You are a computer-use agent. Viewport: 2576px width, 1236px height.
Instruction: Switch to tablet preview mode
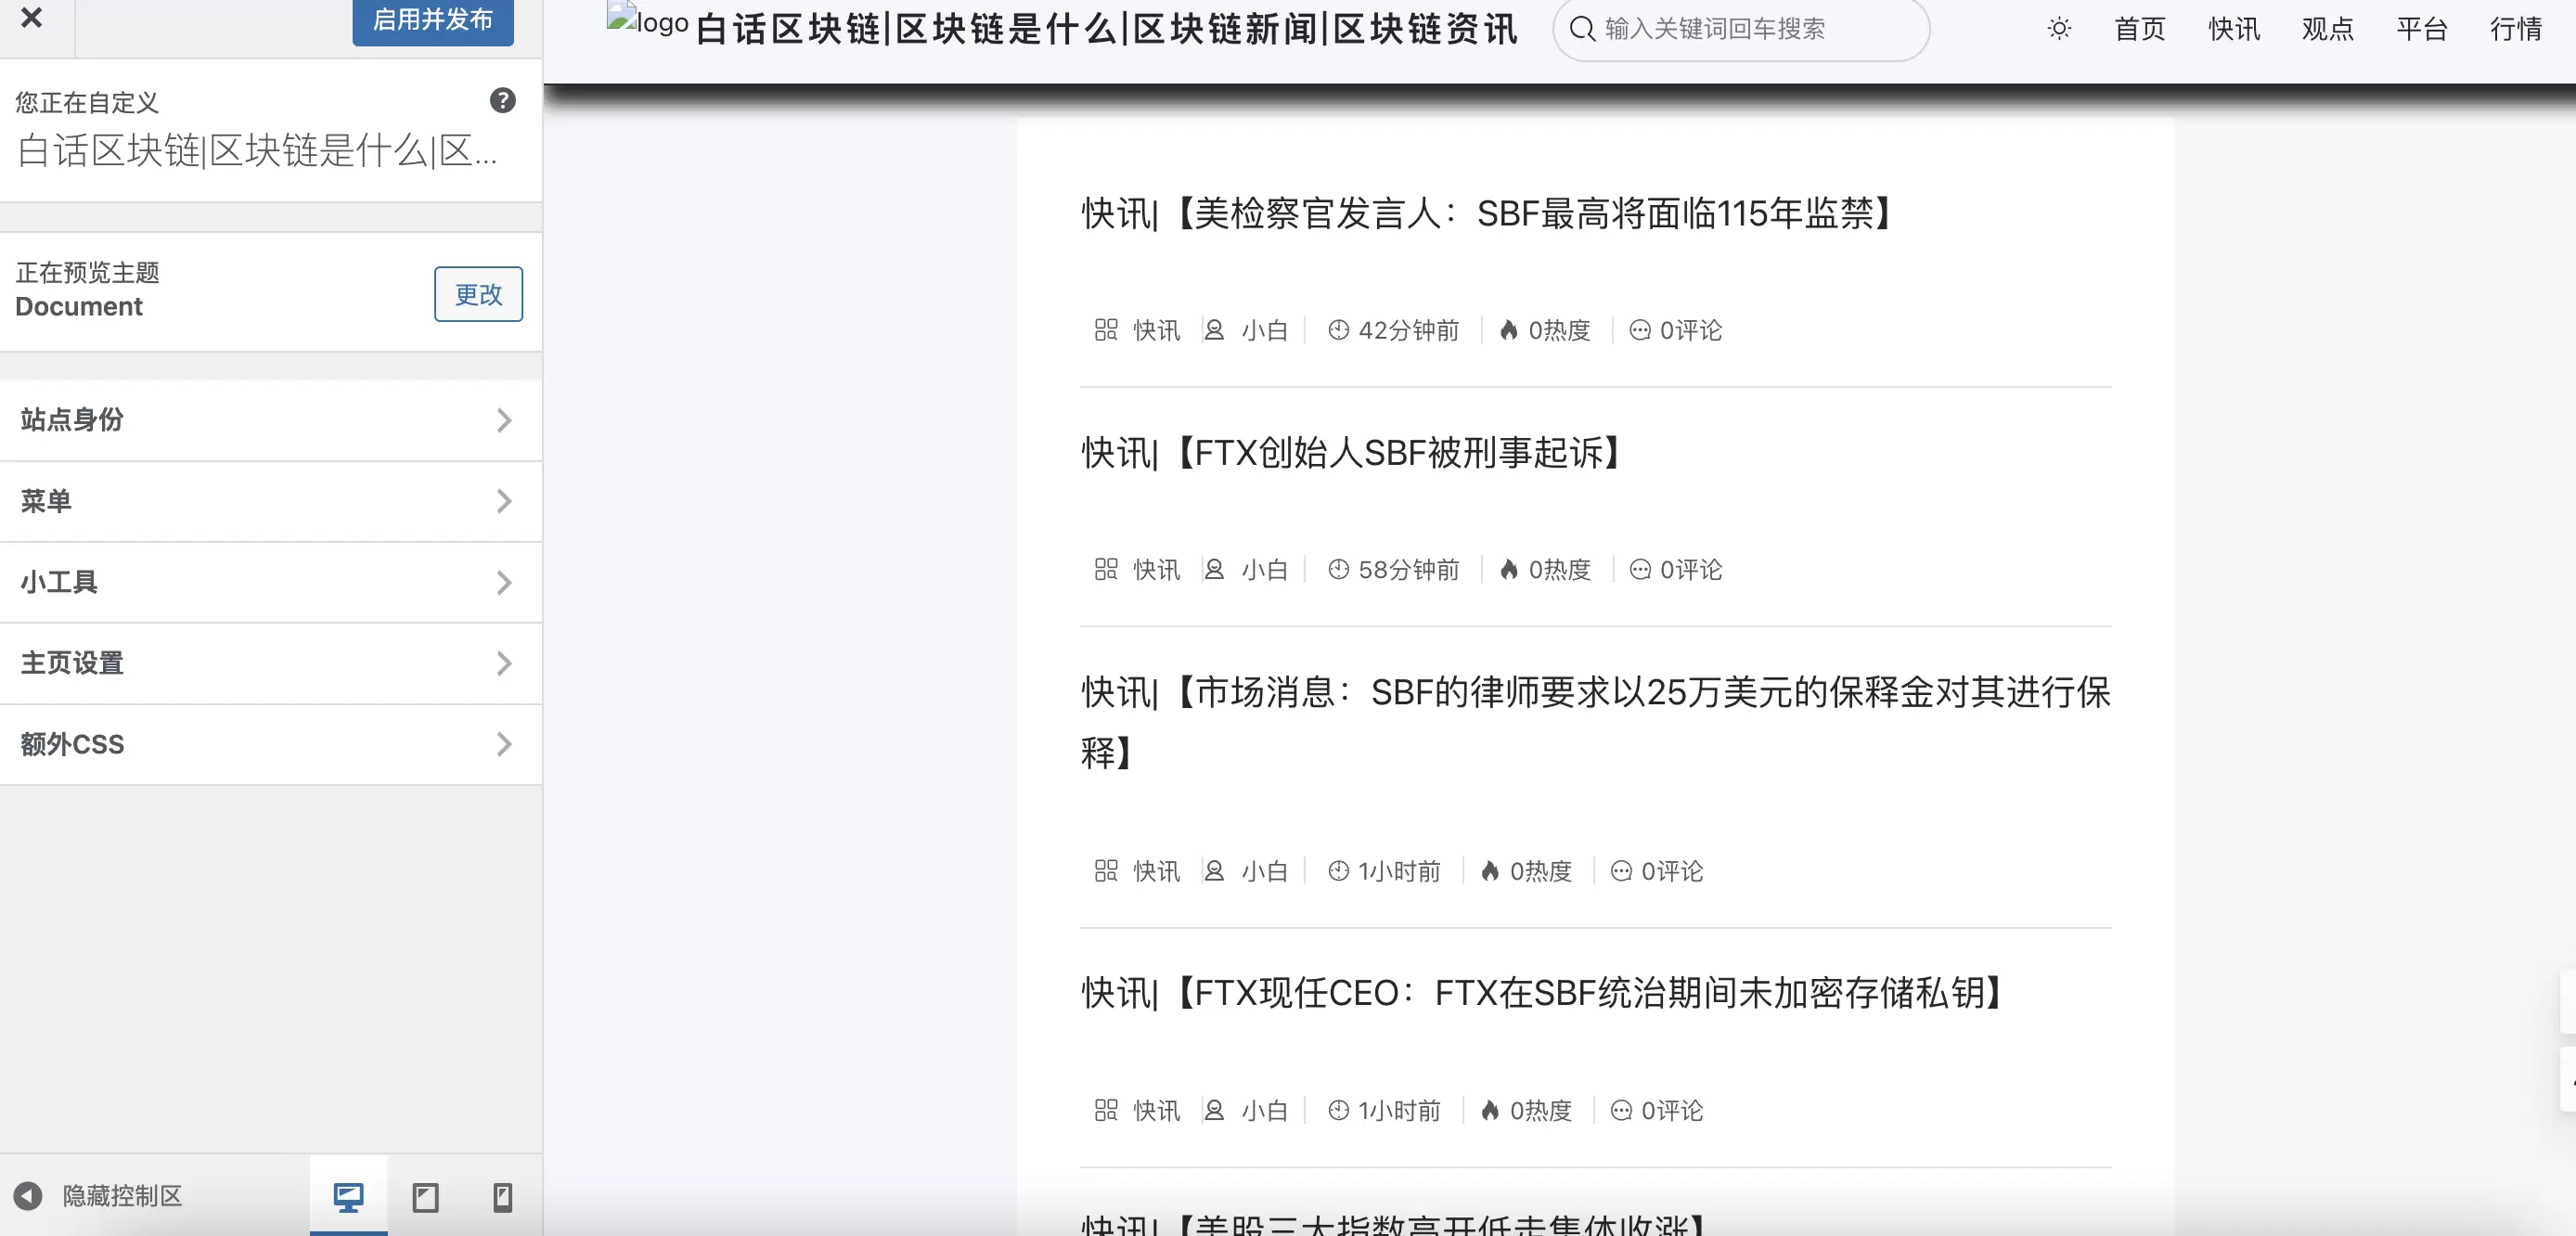point(426,1196)
